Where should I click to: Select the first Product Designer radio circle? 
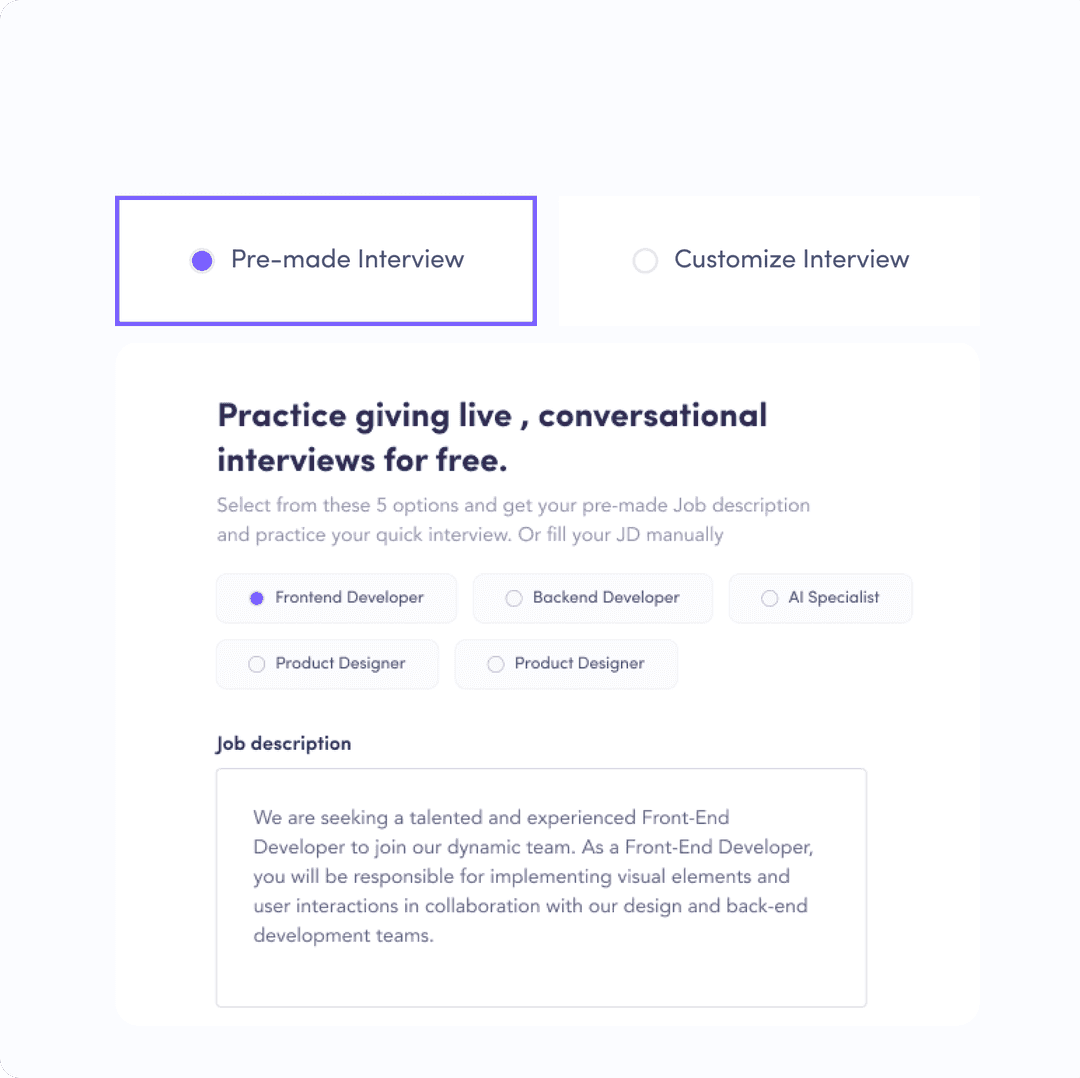coord(256,664)
